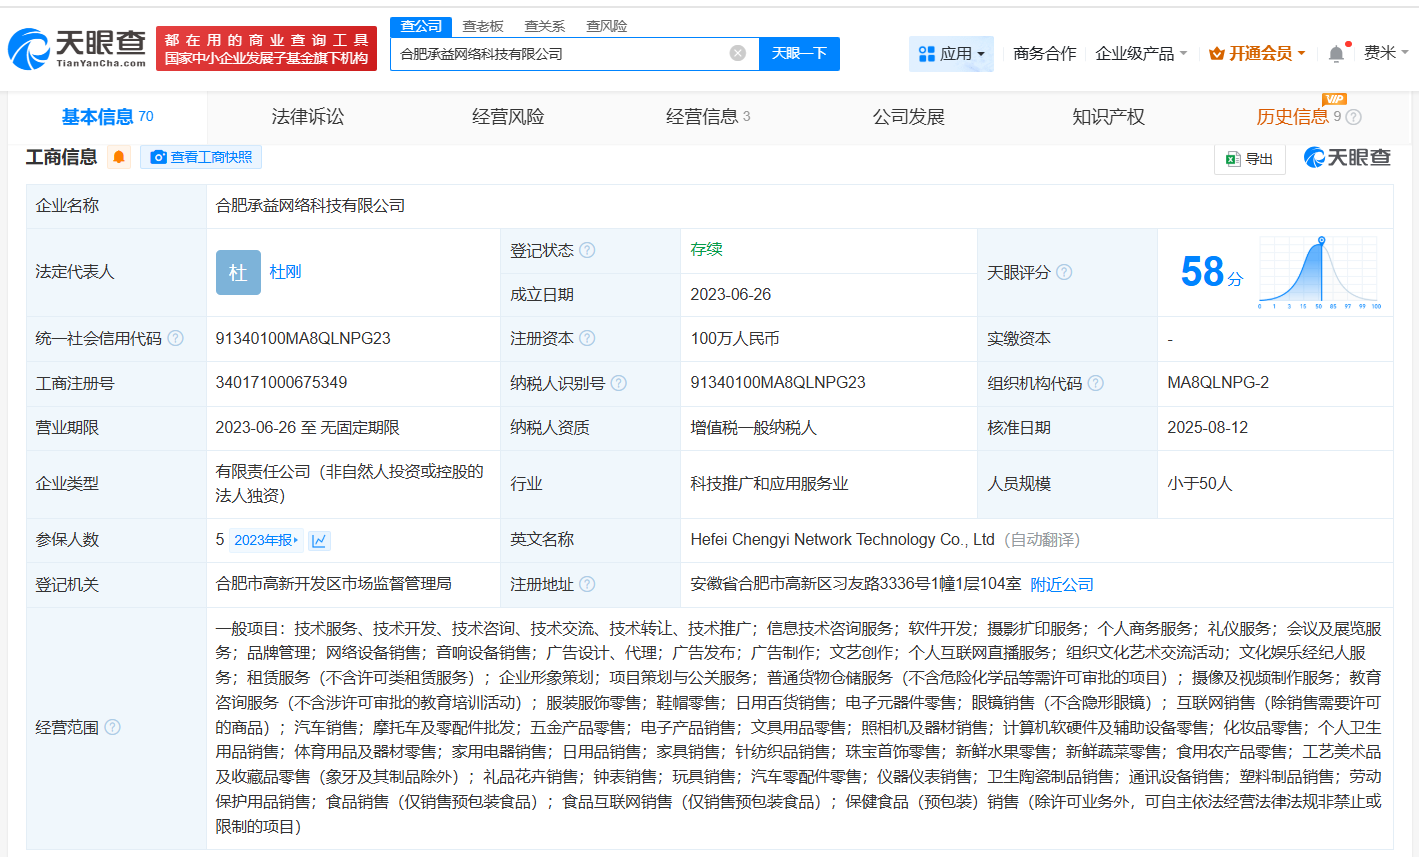Click help icon beside 历史信息 tab
This screenshot has height=857, width=1419.
(x=1354, y=117)
